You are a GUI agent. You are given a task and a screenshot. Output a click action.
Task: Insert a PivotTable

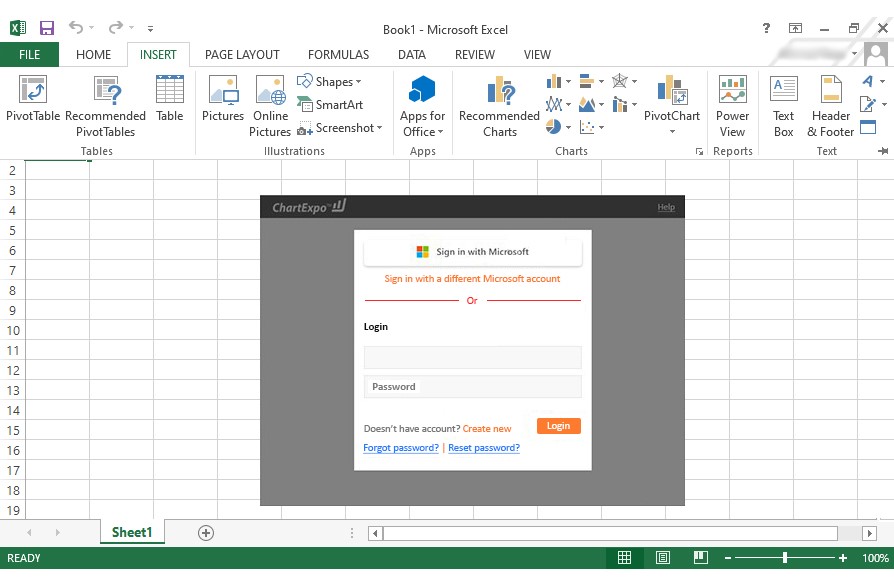(33, 99)
